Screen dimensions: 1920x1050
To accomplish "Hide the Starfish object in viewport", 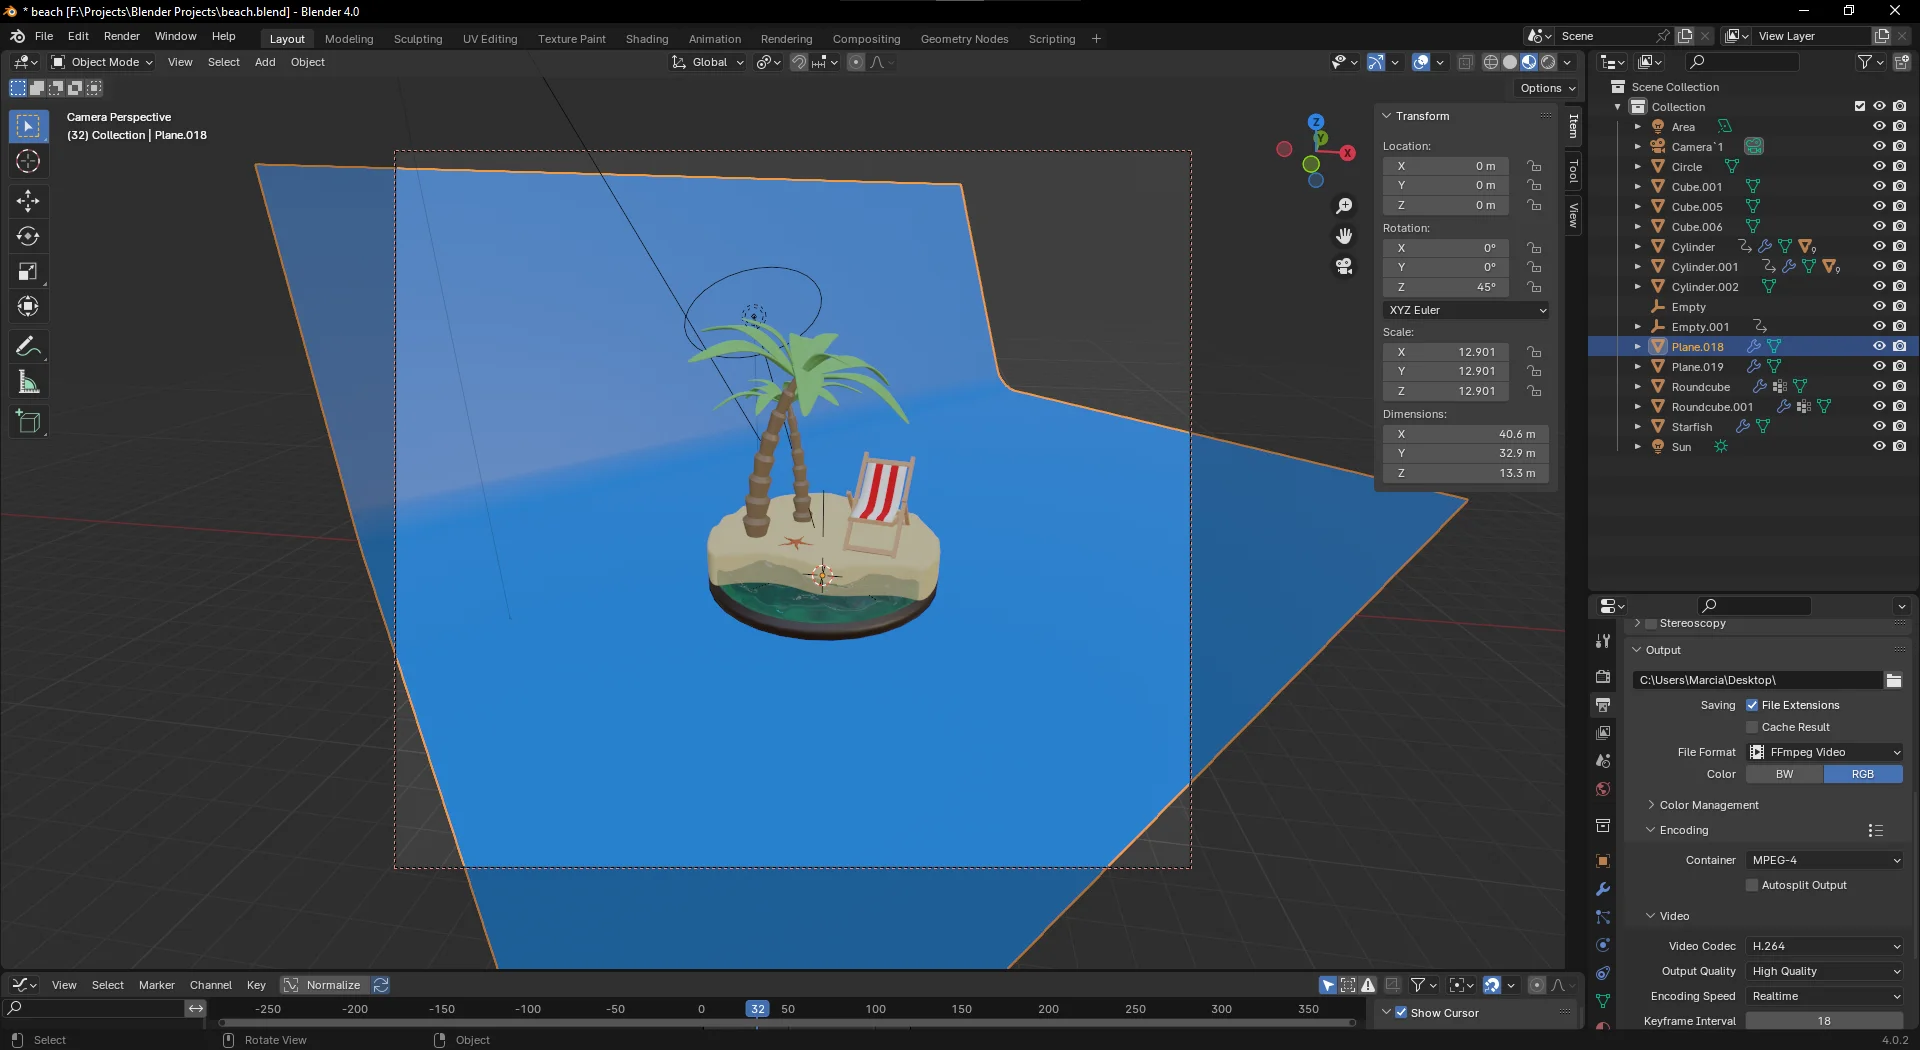I will 1879,426.
